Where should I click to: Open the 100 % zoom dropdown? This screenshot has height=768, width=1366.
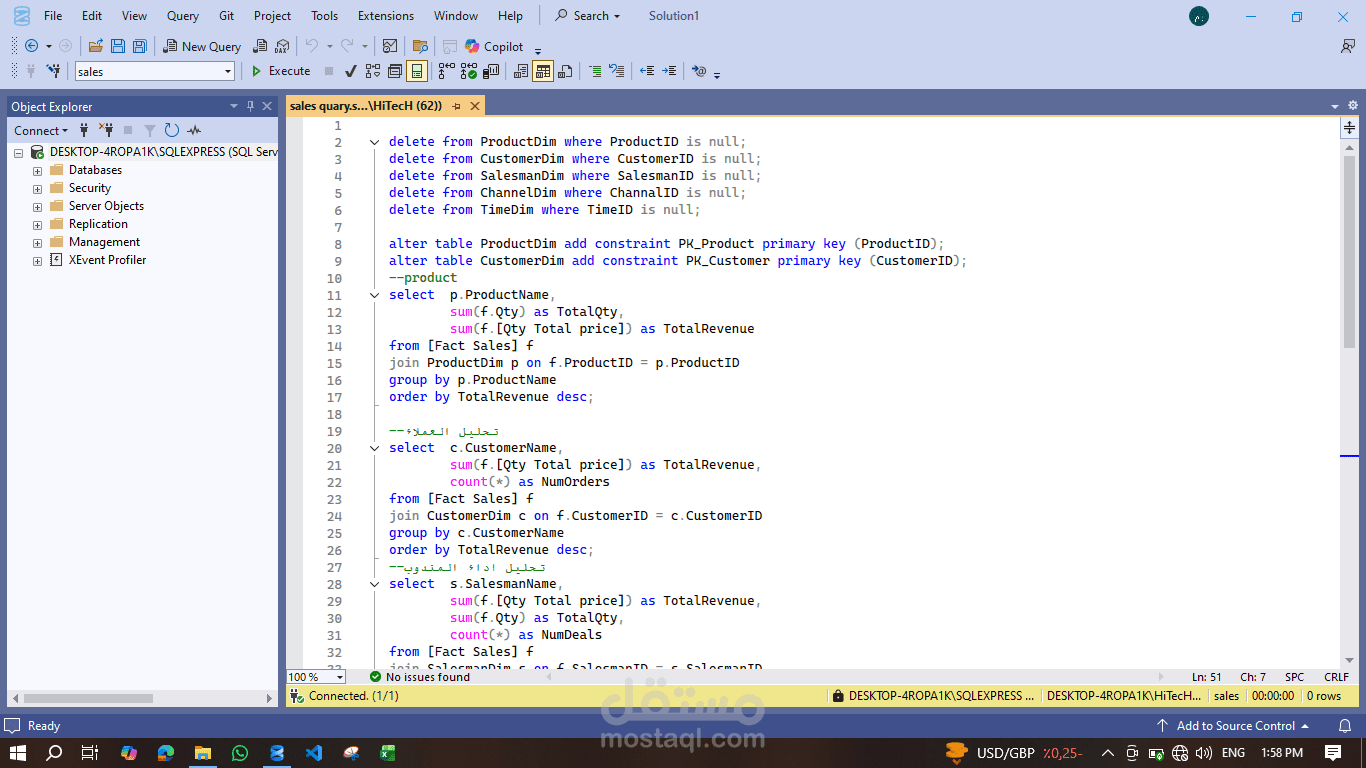pos(340,677)
